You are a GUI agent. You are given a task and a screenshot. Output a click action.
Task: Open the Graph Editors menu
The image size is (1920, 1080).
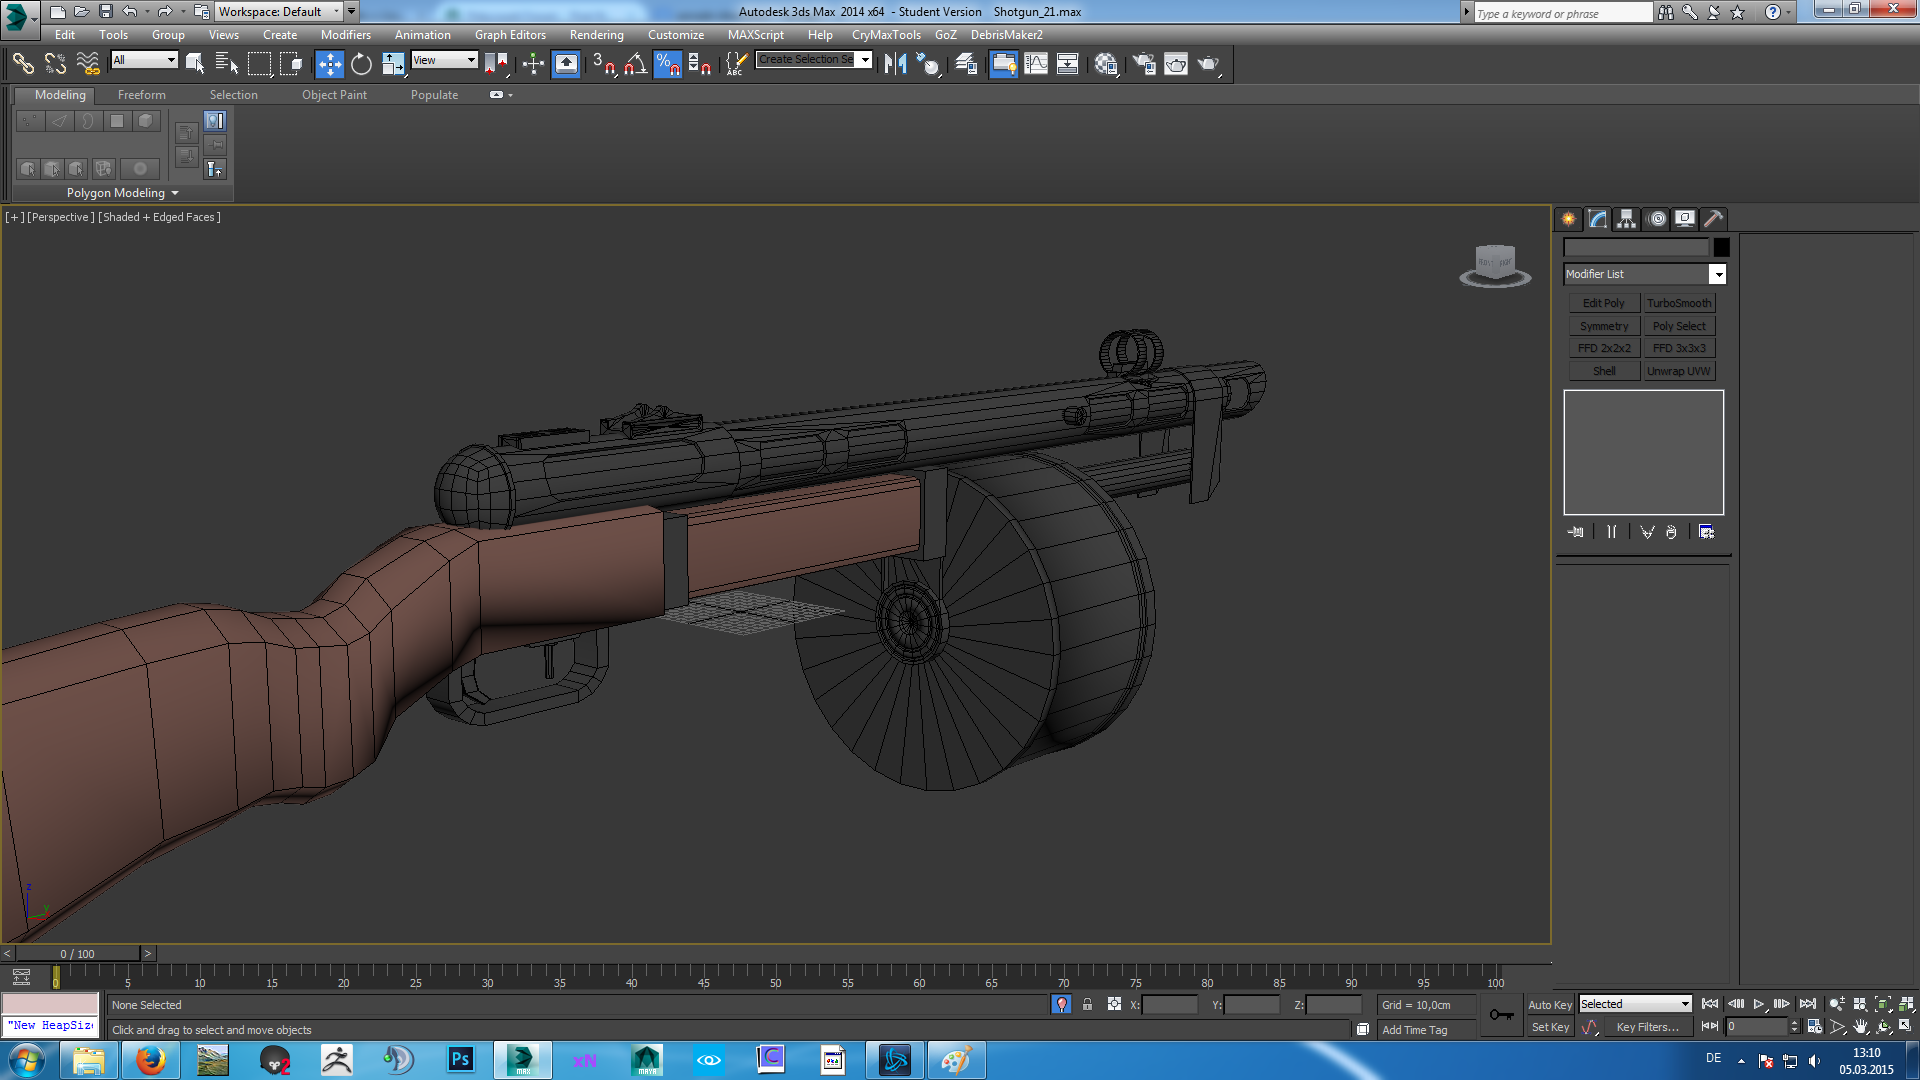tap(510, 35)
